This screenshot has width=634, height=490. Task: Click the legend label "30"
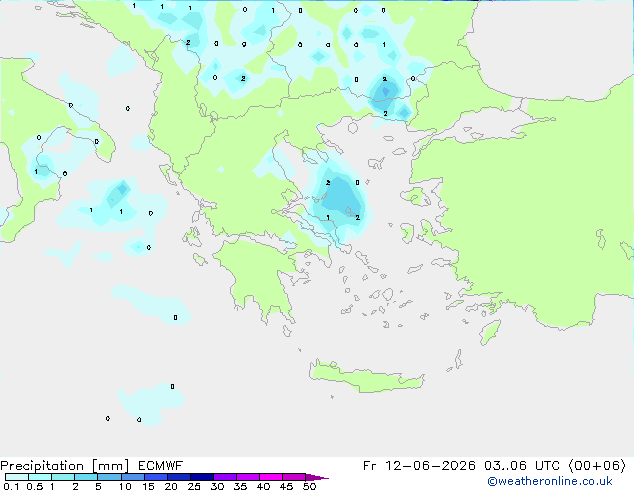coord(217,486)
